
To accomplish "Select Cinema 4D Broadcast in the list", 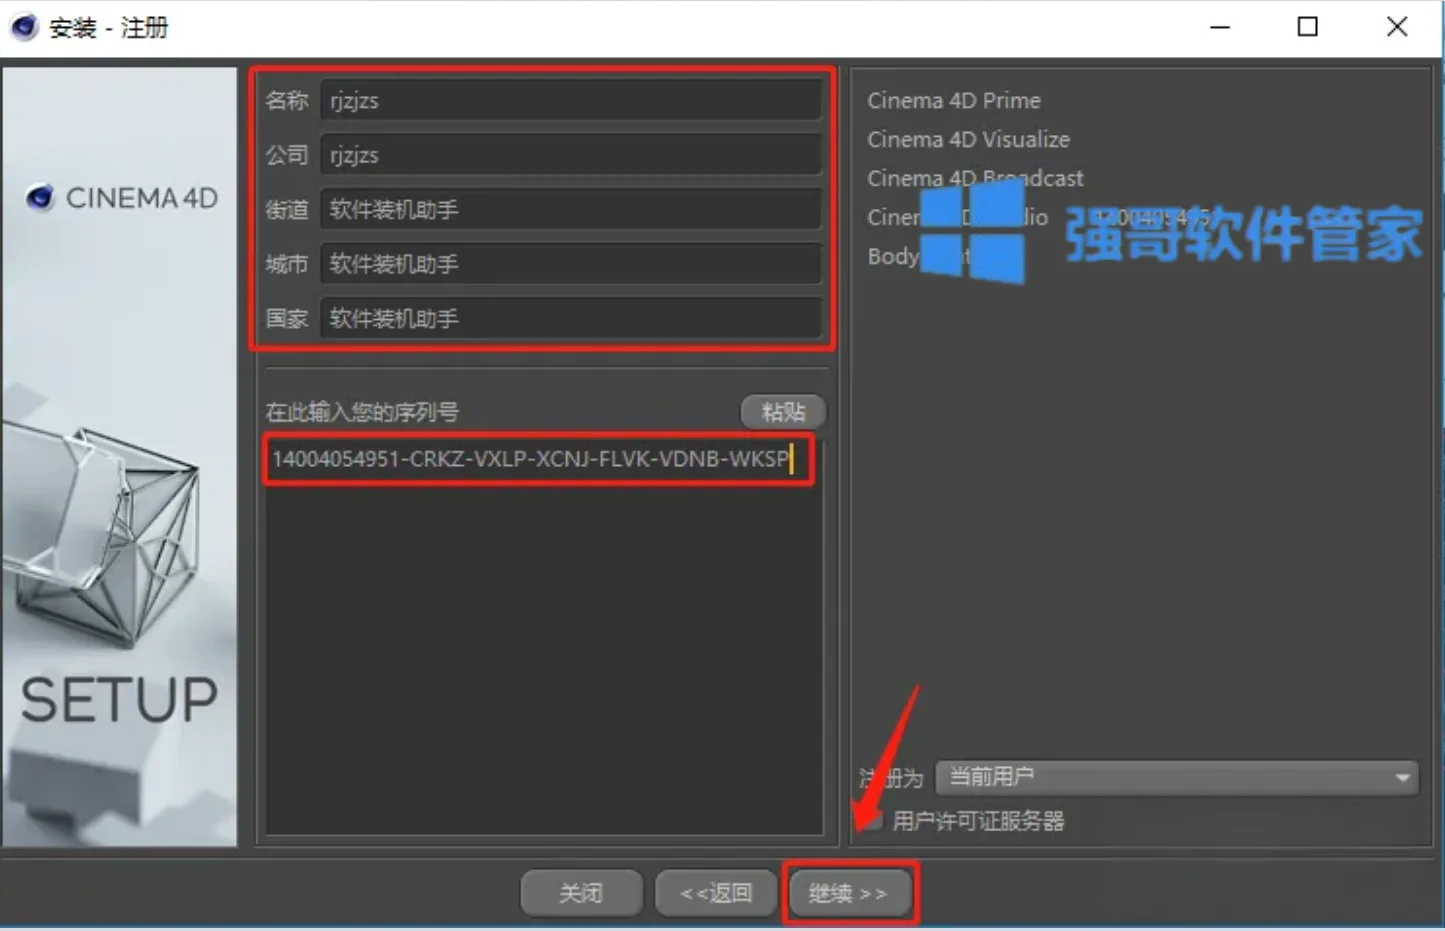I will pos(975,178).
